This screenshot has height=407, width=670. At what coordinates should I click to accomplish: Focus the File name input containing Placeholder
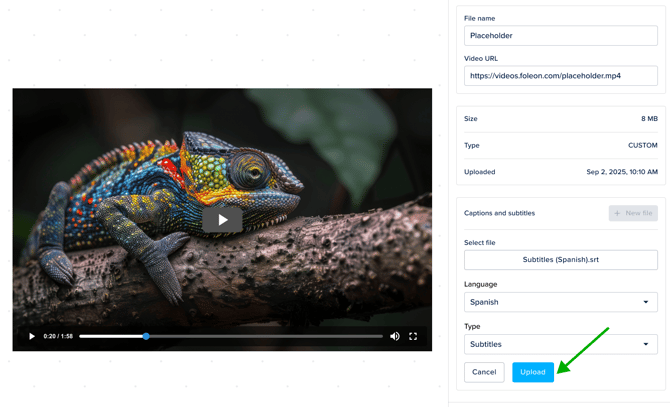[x=560, y=36]
